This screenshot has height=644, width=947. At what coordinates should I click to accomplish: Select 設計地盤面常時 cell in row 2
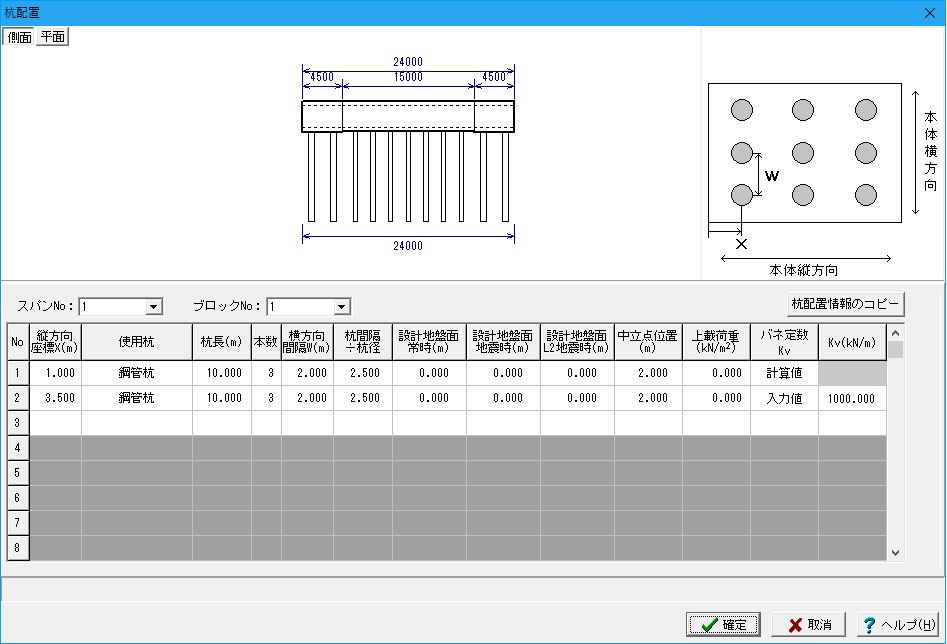point(429,398)
